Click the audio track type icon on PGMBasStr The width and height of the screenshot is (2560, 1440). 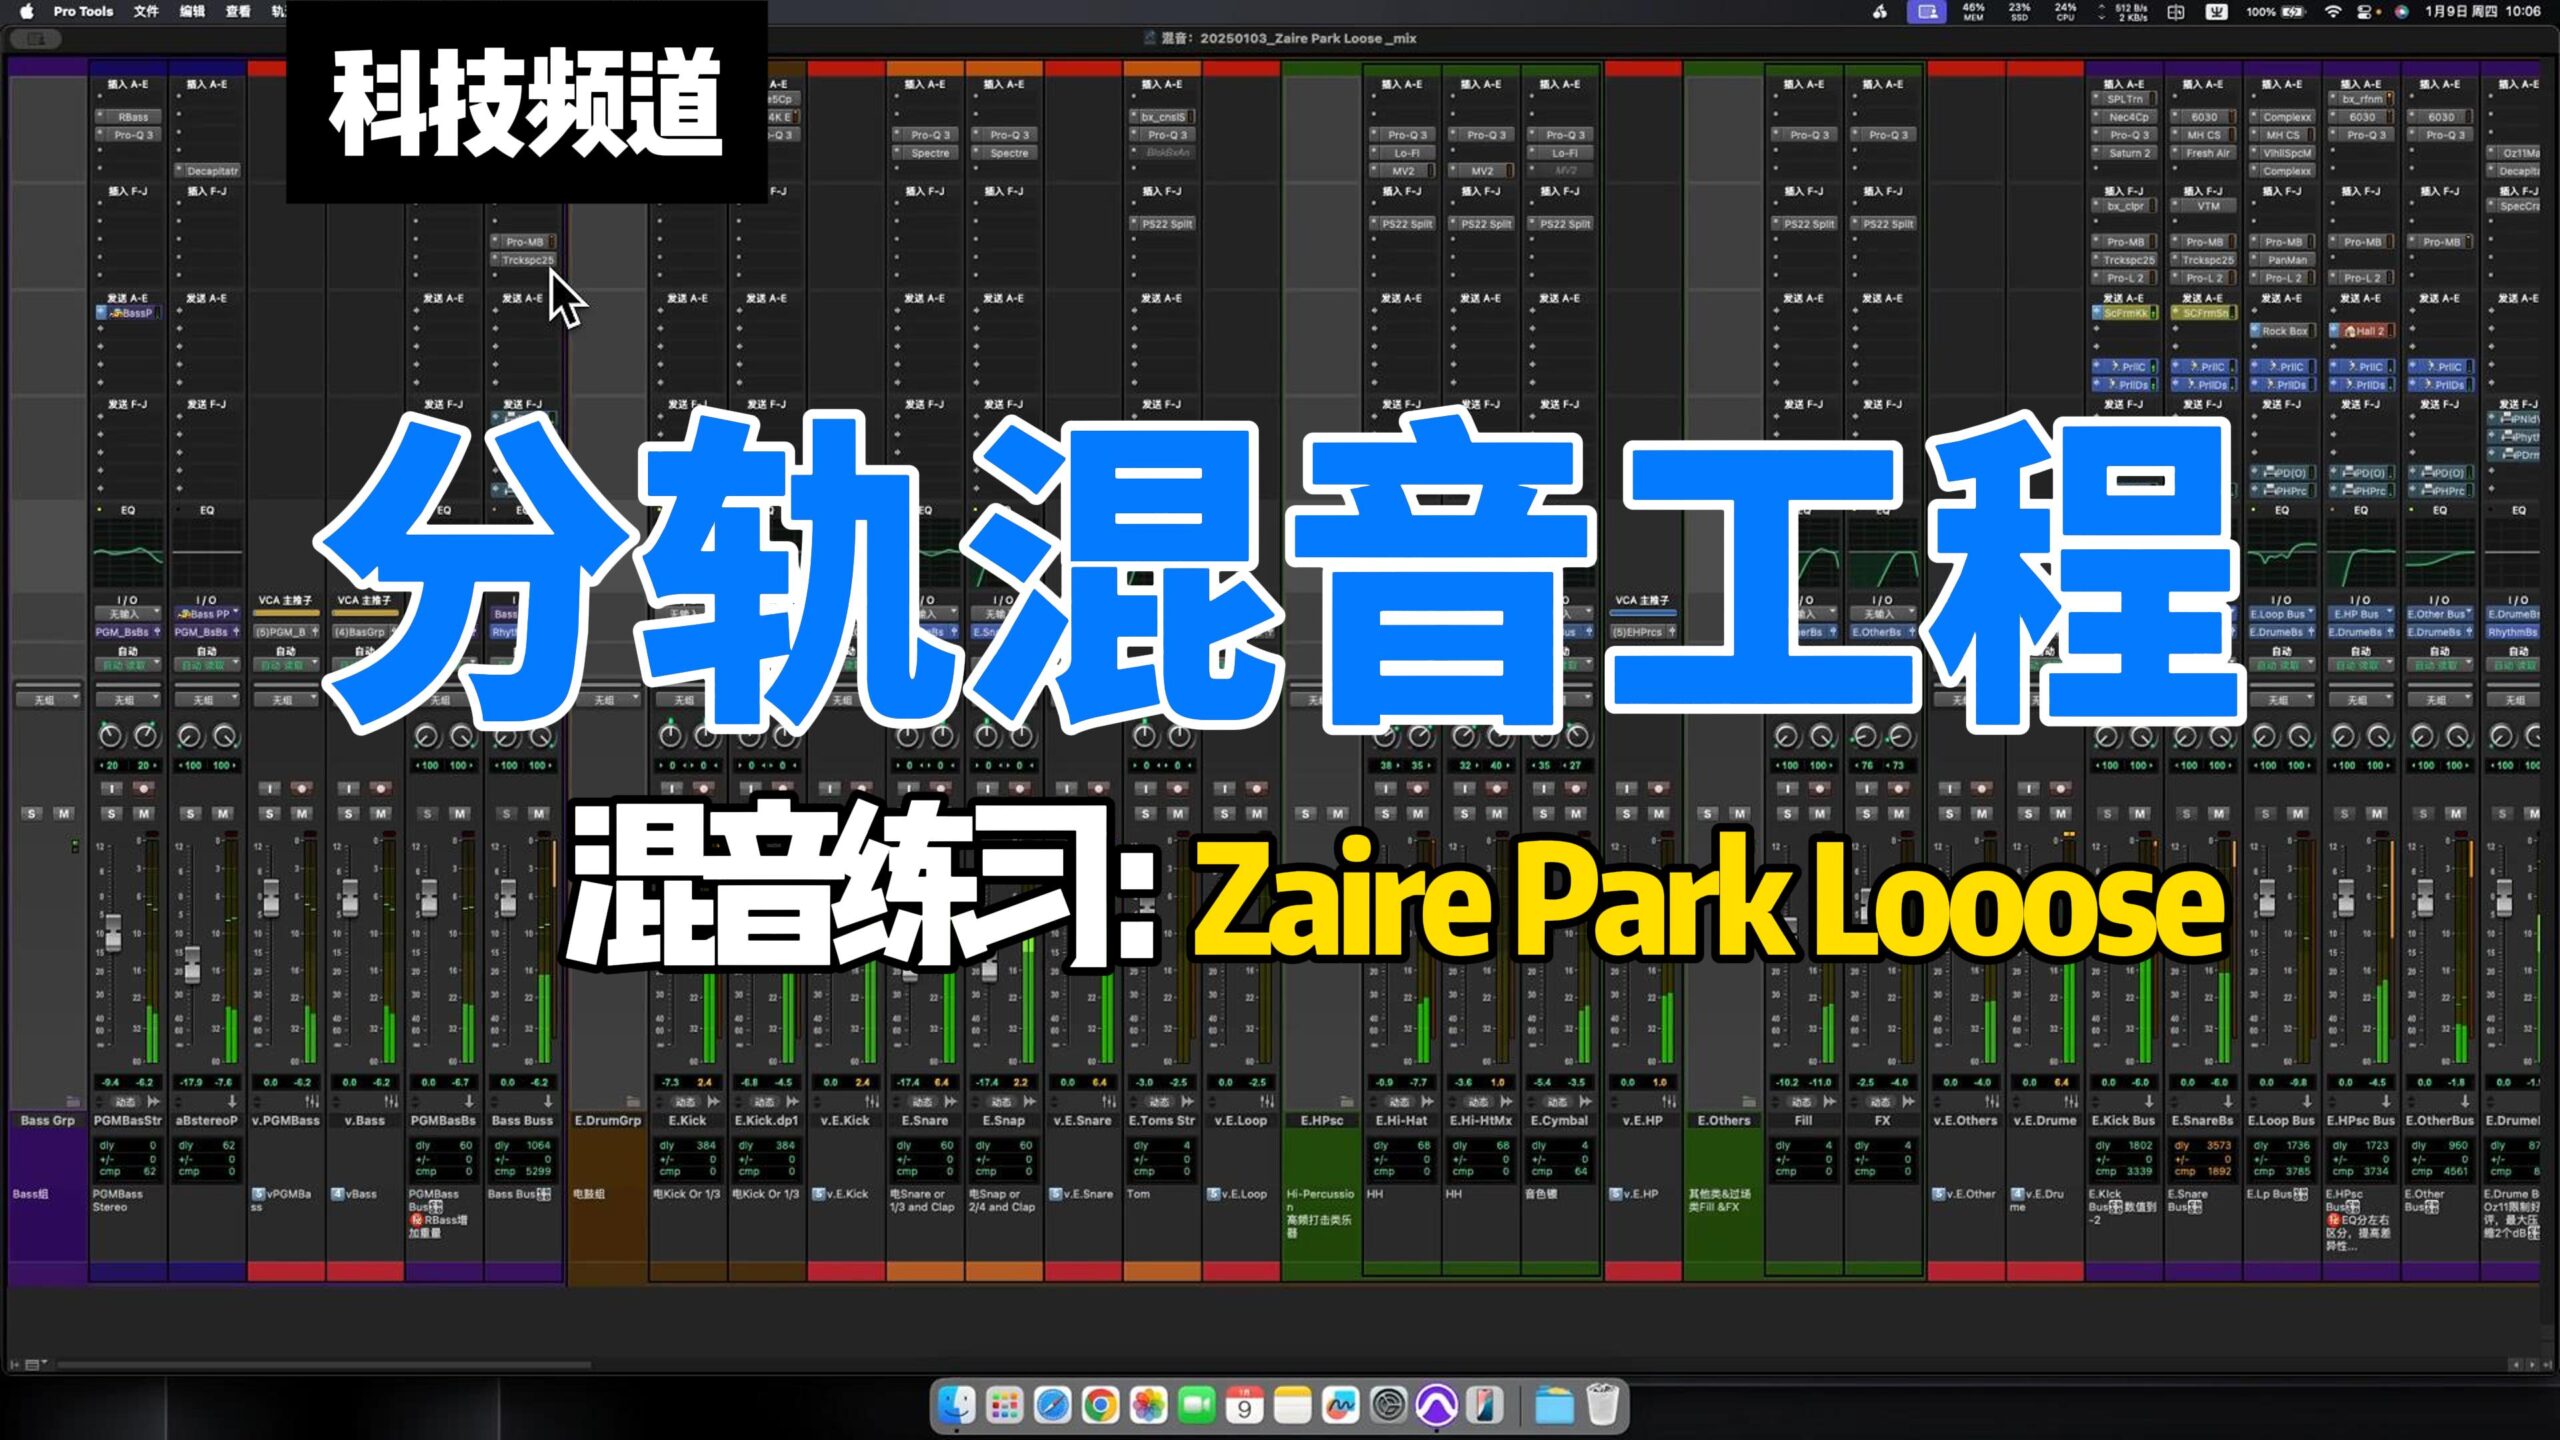(x=153, y=1101)
